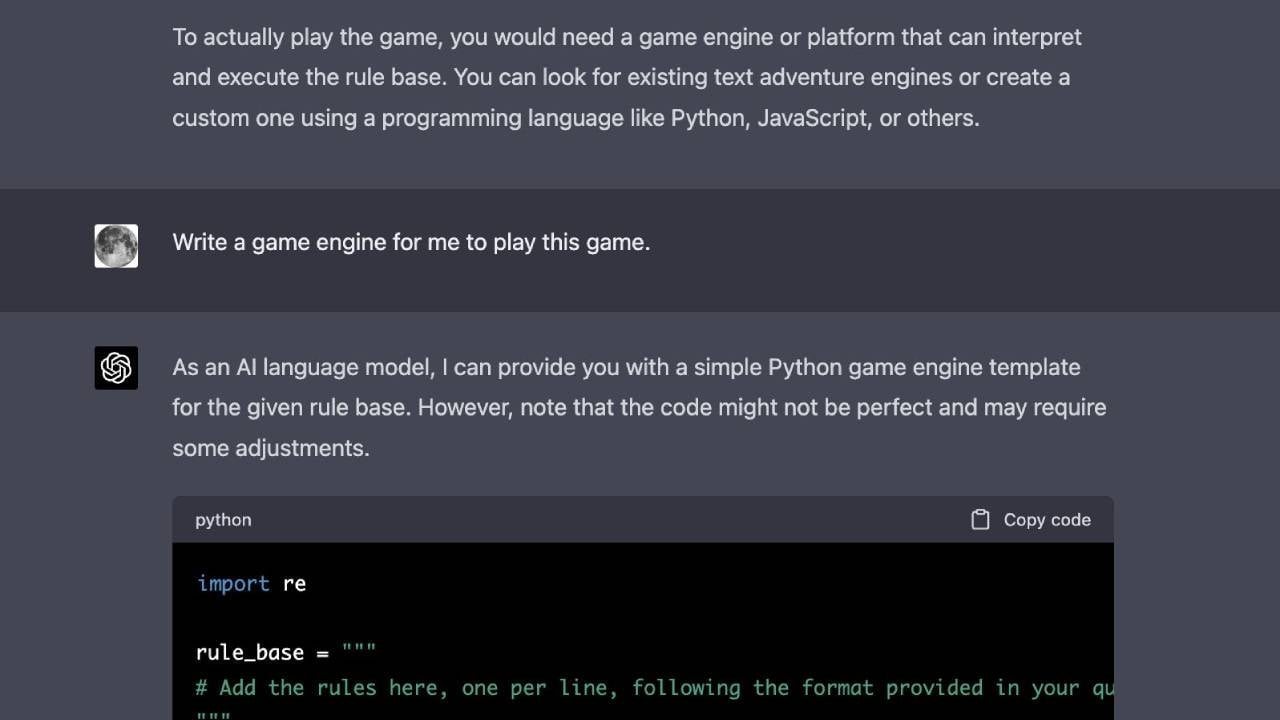Image resolution: width=1280 pixels, height=720 pixels.
Task: Click the rule_base variable in the code
Action: coord(248,652)
